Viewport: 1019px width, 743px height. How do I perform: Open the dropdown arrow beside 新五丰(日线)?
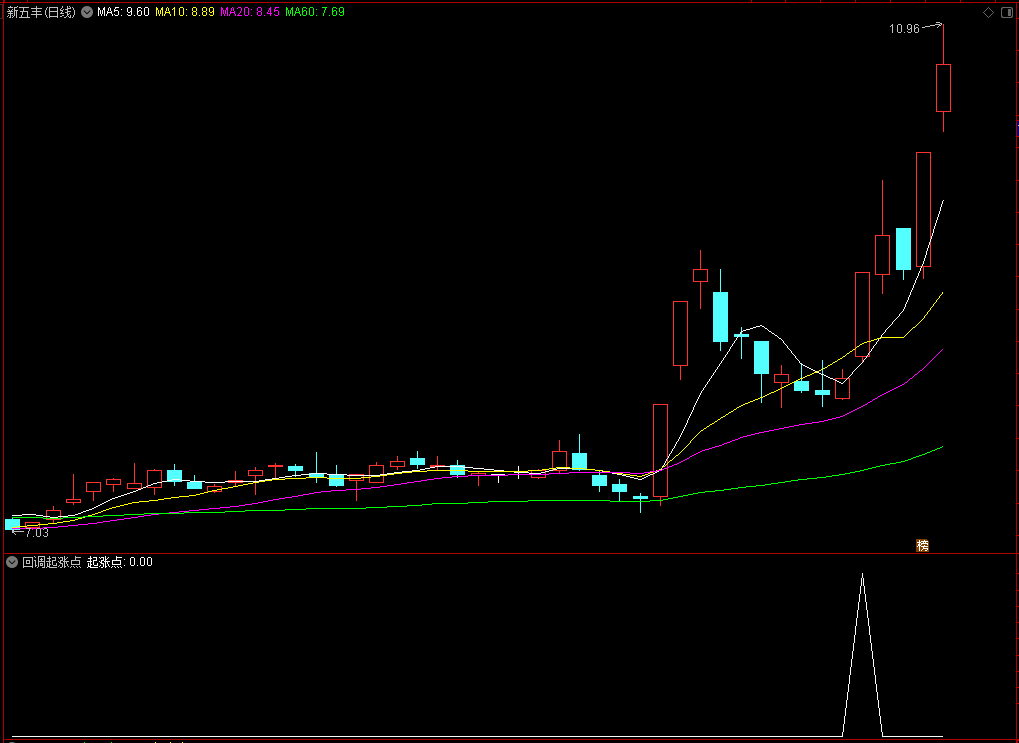pos(87,12)
